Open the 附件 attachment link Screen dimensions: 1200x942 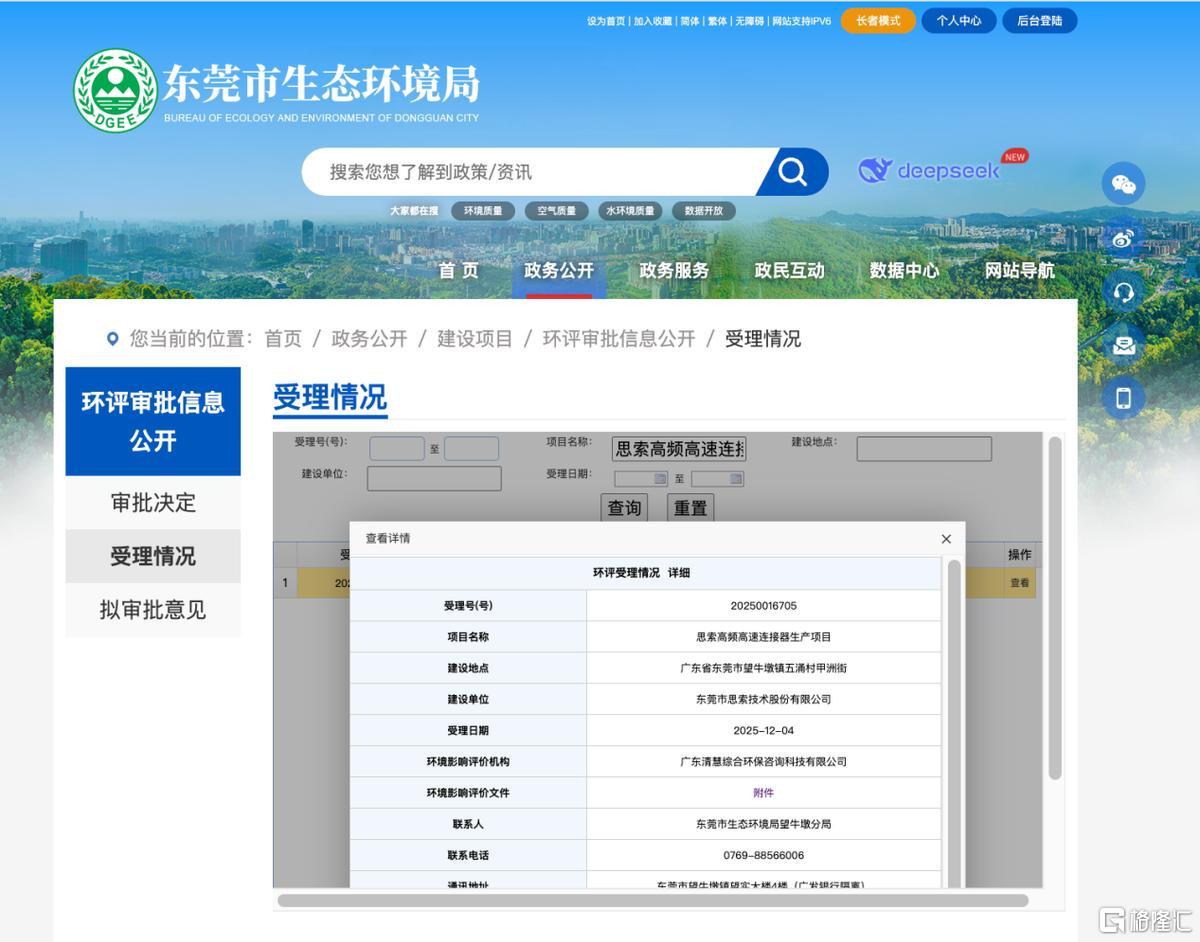(x=763, y=793)
